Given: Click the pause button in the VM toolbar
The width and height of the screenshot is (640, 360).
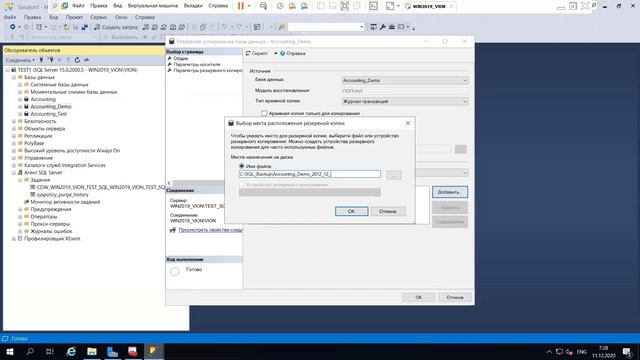Looking at the screenshot, I should click(241, 6).
